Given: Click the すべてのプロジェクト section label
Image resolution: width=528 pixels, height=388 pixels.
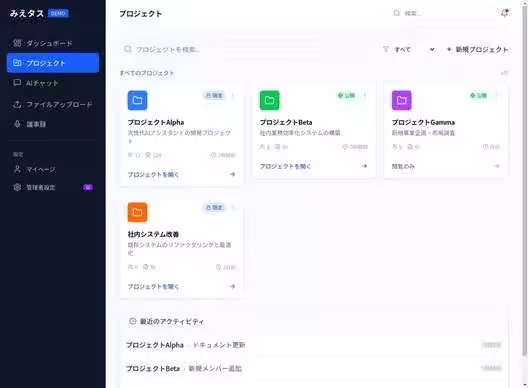Looking at the screenshot, I should [x=147, y=73].
